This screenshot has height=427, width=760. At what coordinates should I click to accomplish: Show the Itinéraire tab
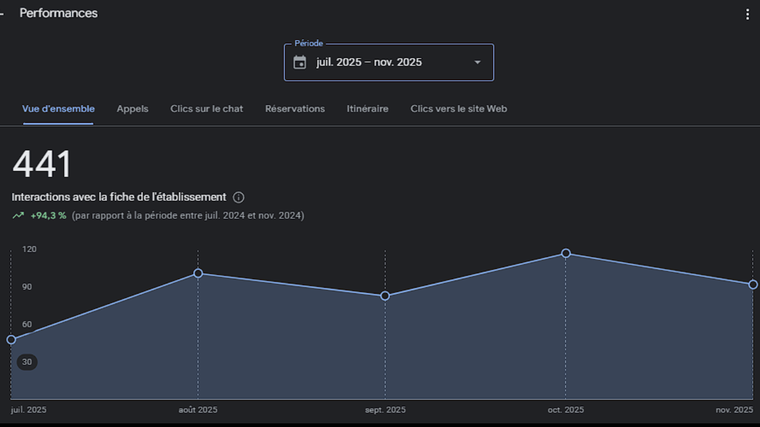coord(367,108)
